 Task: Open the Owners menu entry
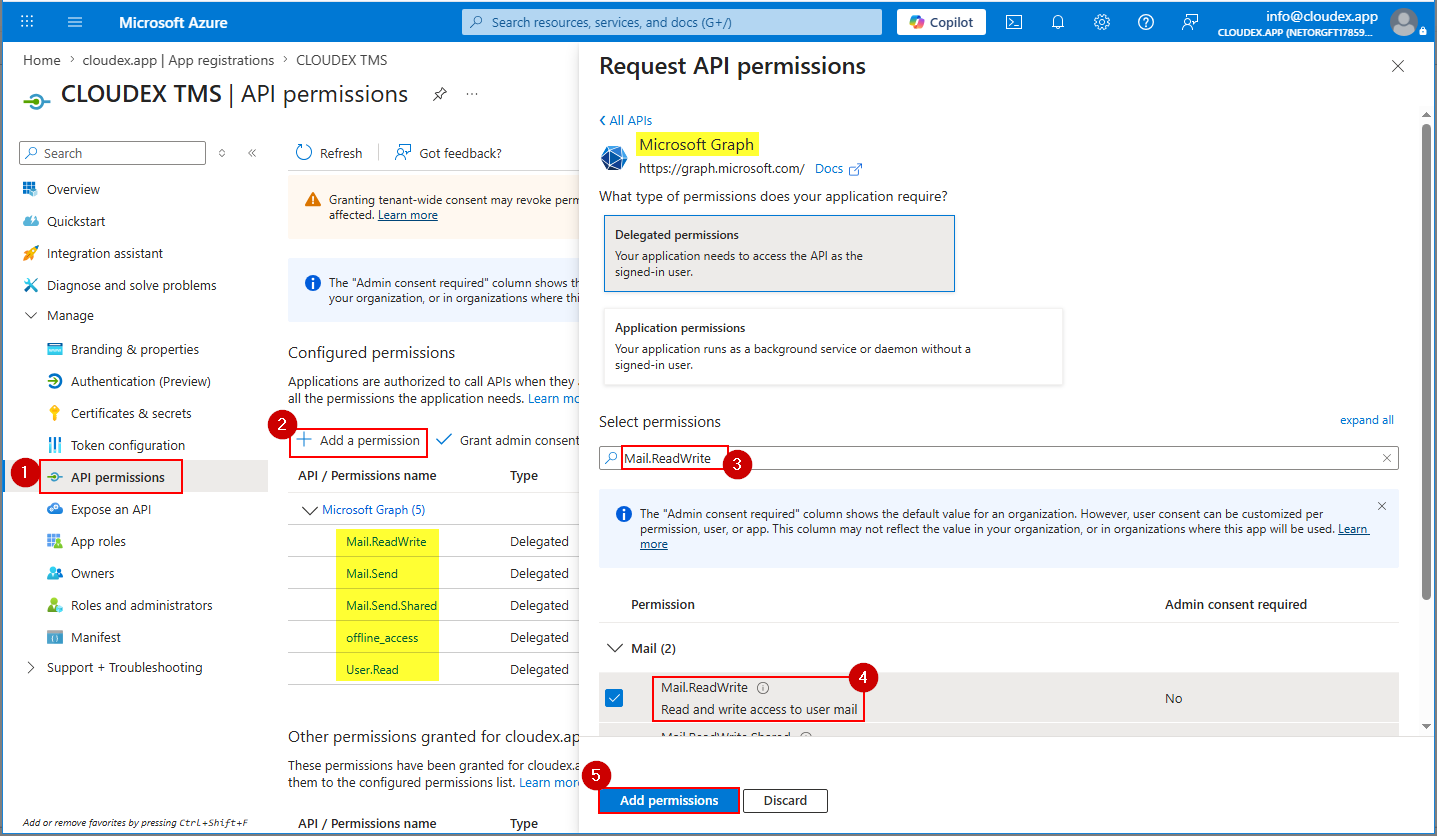coord(93,573)
